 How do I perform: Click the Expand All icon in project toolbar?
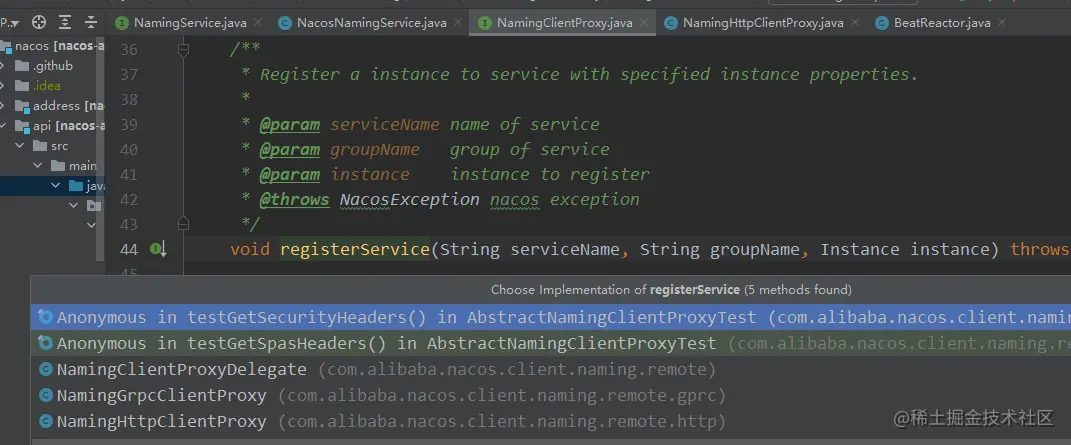[65, 23]
